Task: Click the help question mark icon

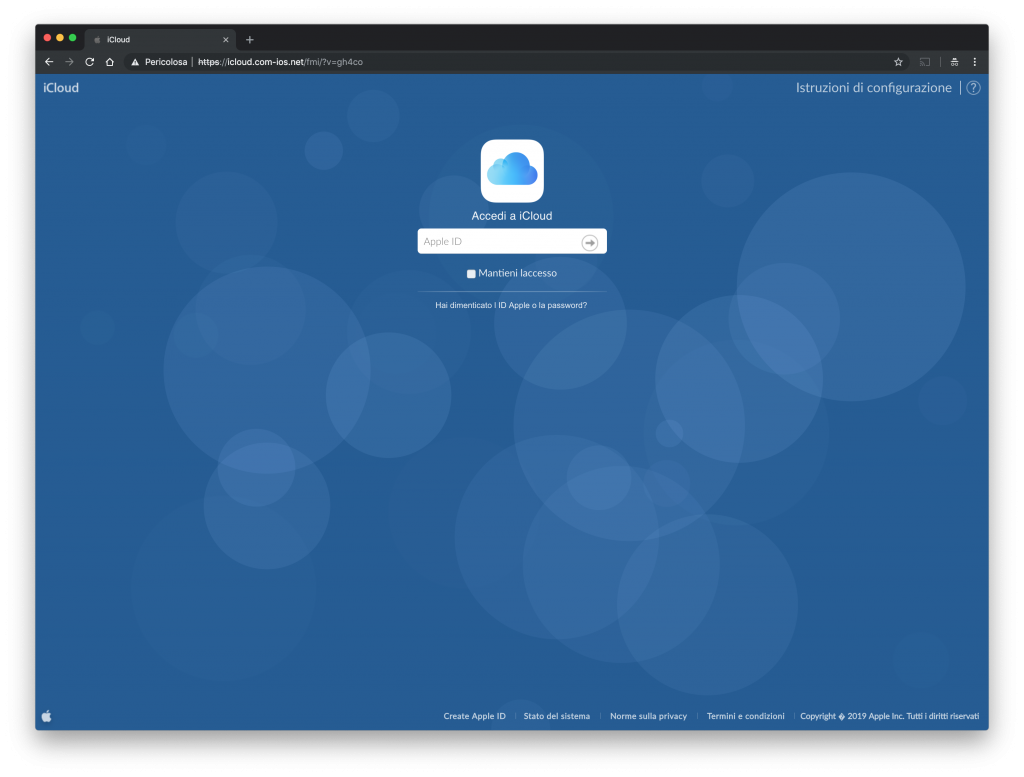Action: click(x=973, y=87)
